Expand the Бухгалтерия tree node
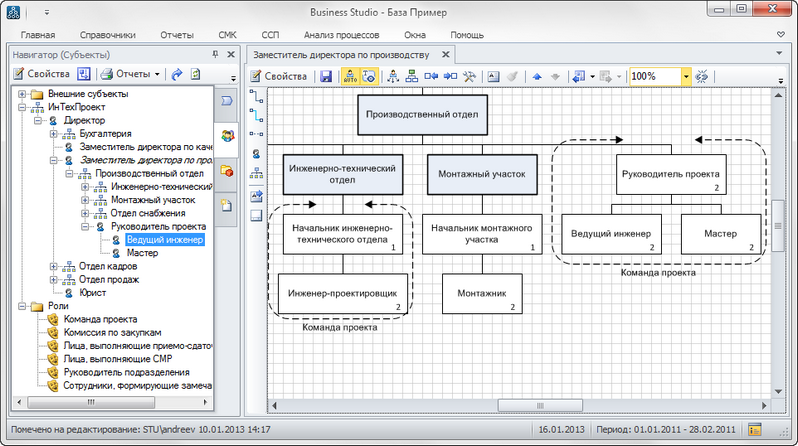The image size is (798, 446). coord(53,133)
